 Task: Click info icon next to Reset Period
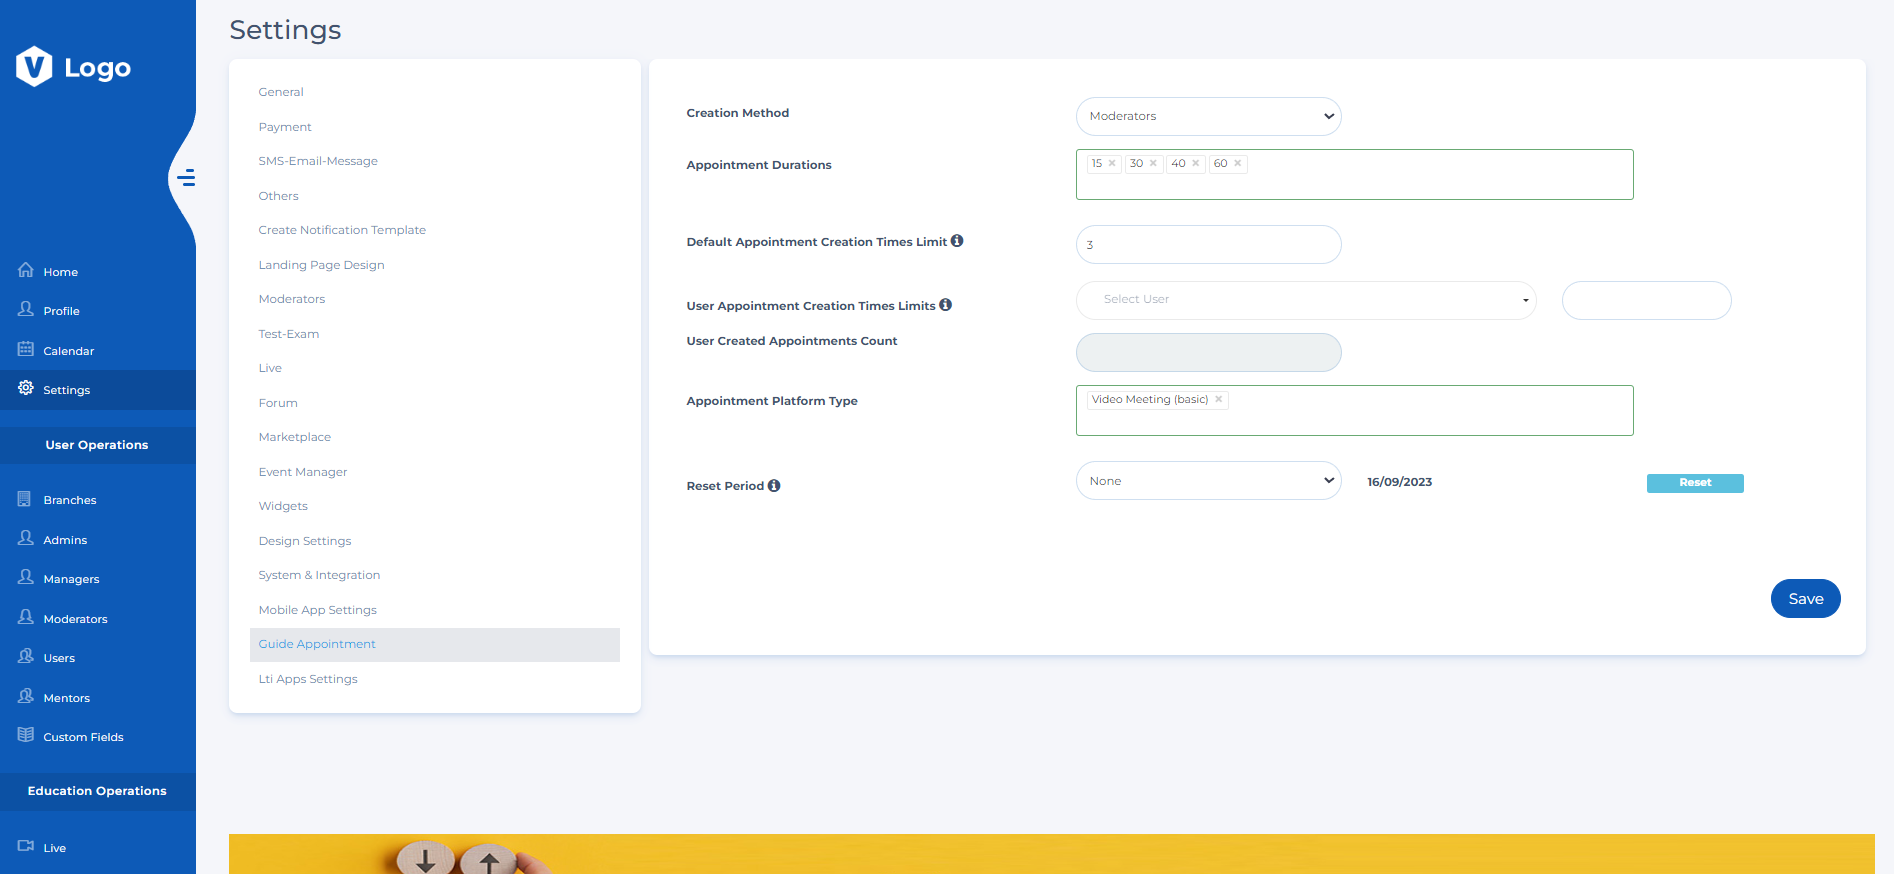point(774,486)
